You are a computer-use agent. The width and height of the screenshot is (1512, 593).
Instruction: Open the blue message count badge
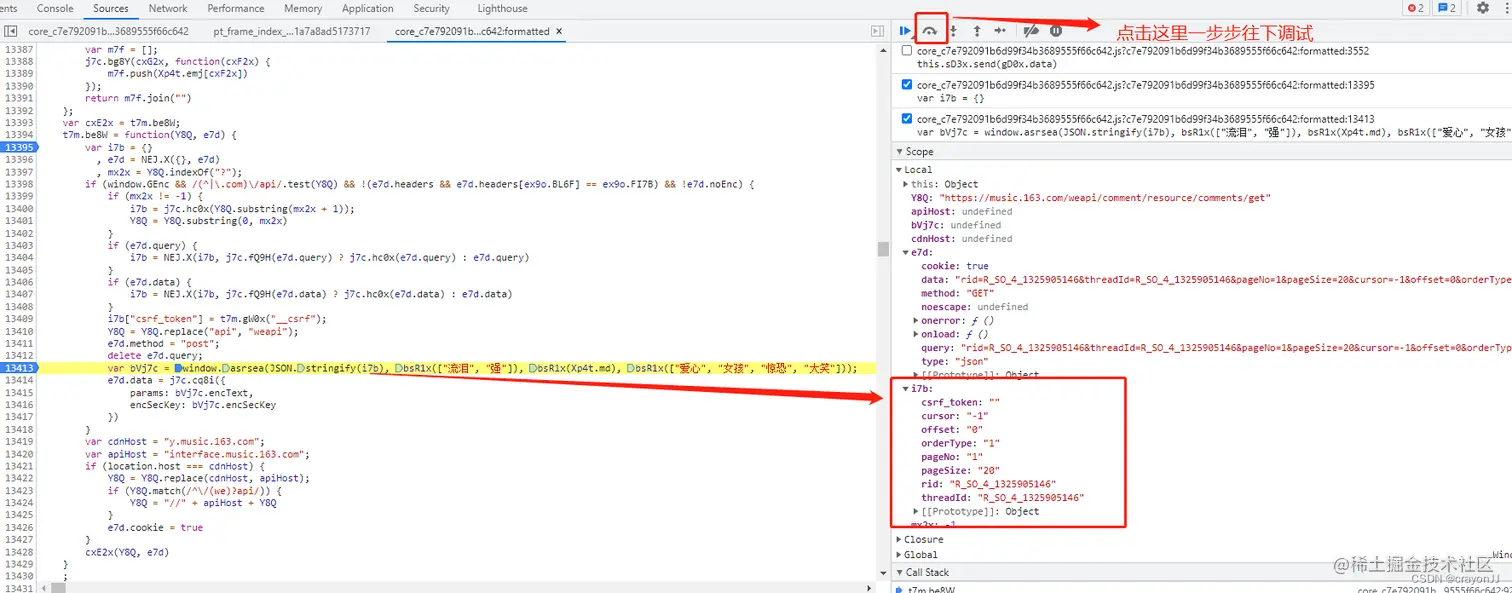pos(1447,8)
